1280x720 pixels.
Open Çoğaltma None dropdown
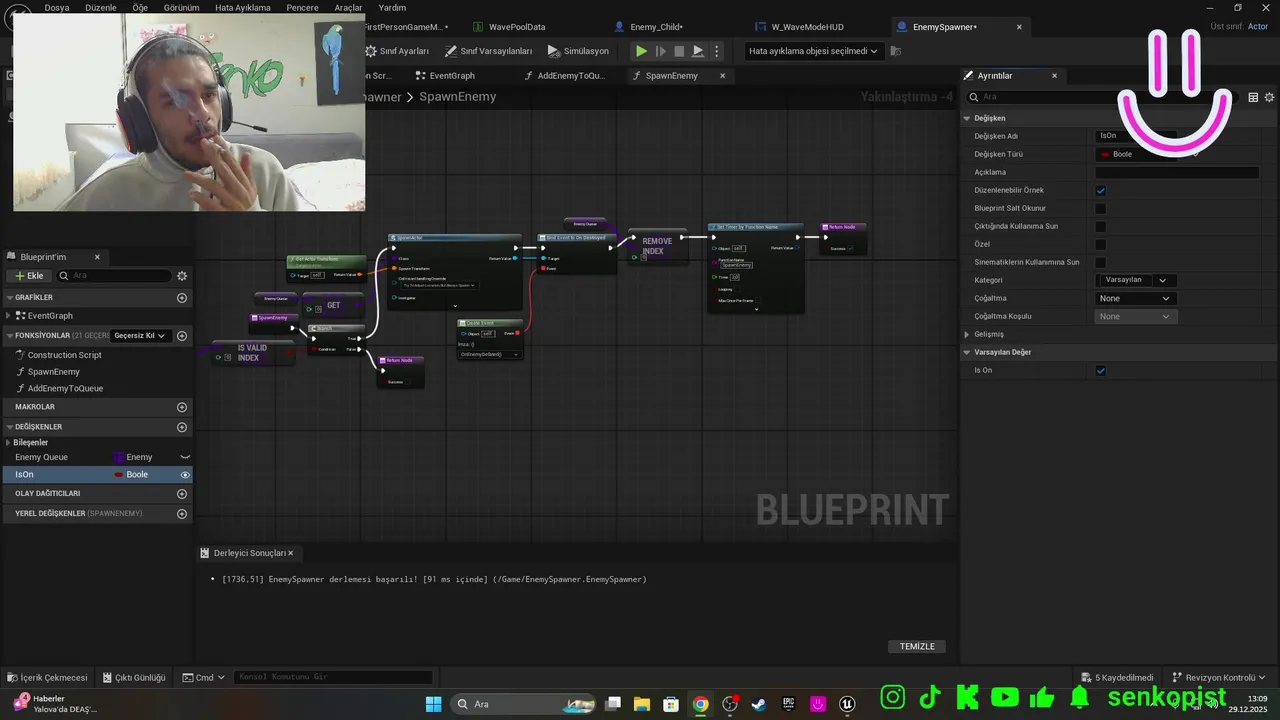point(1136,298)
